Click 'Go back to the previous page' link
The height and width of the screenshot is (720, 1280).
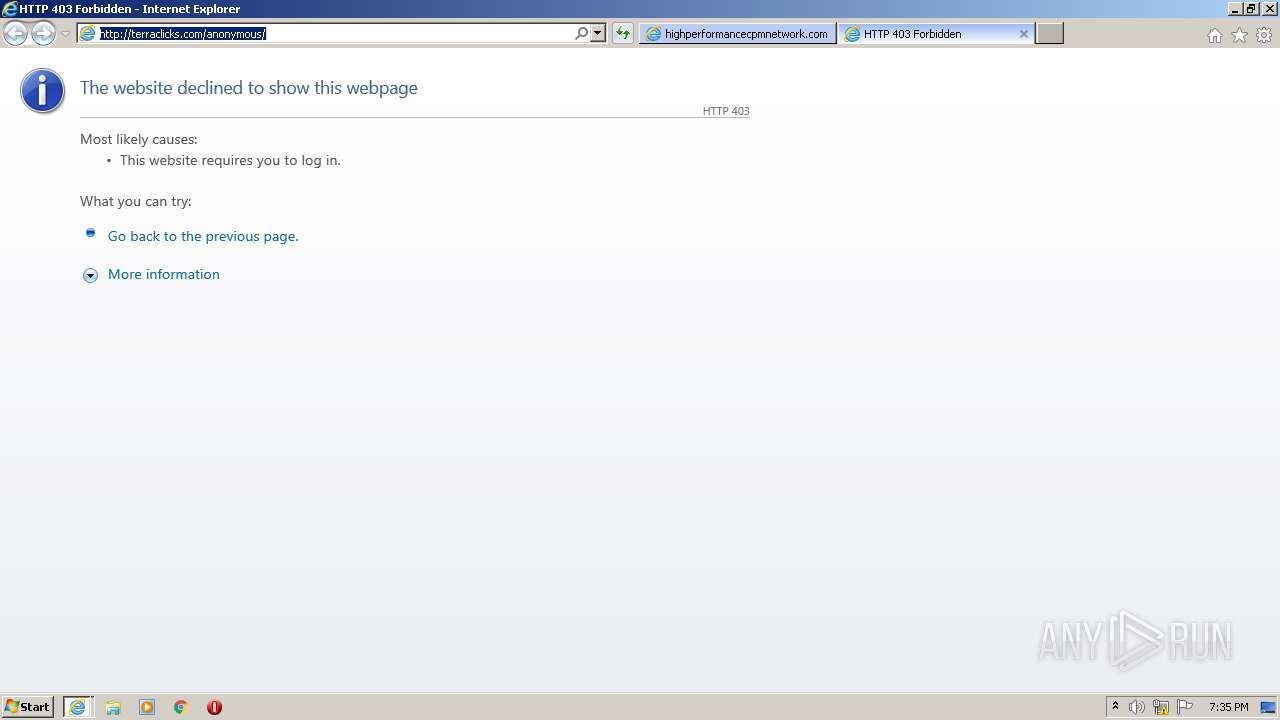point(203,236)
